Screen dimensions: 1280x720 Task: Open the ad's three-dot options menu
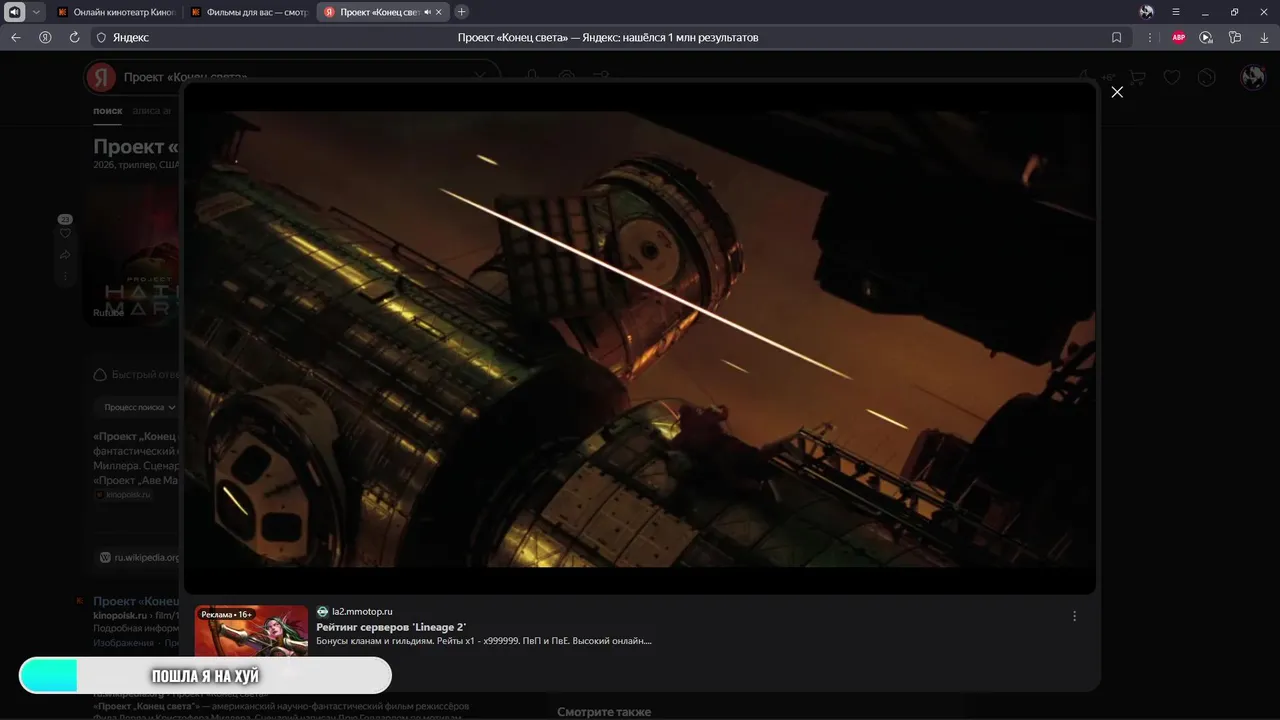(x=1075, y=616)
